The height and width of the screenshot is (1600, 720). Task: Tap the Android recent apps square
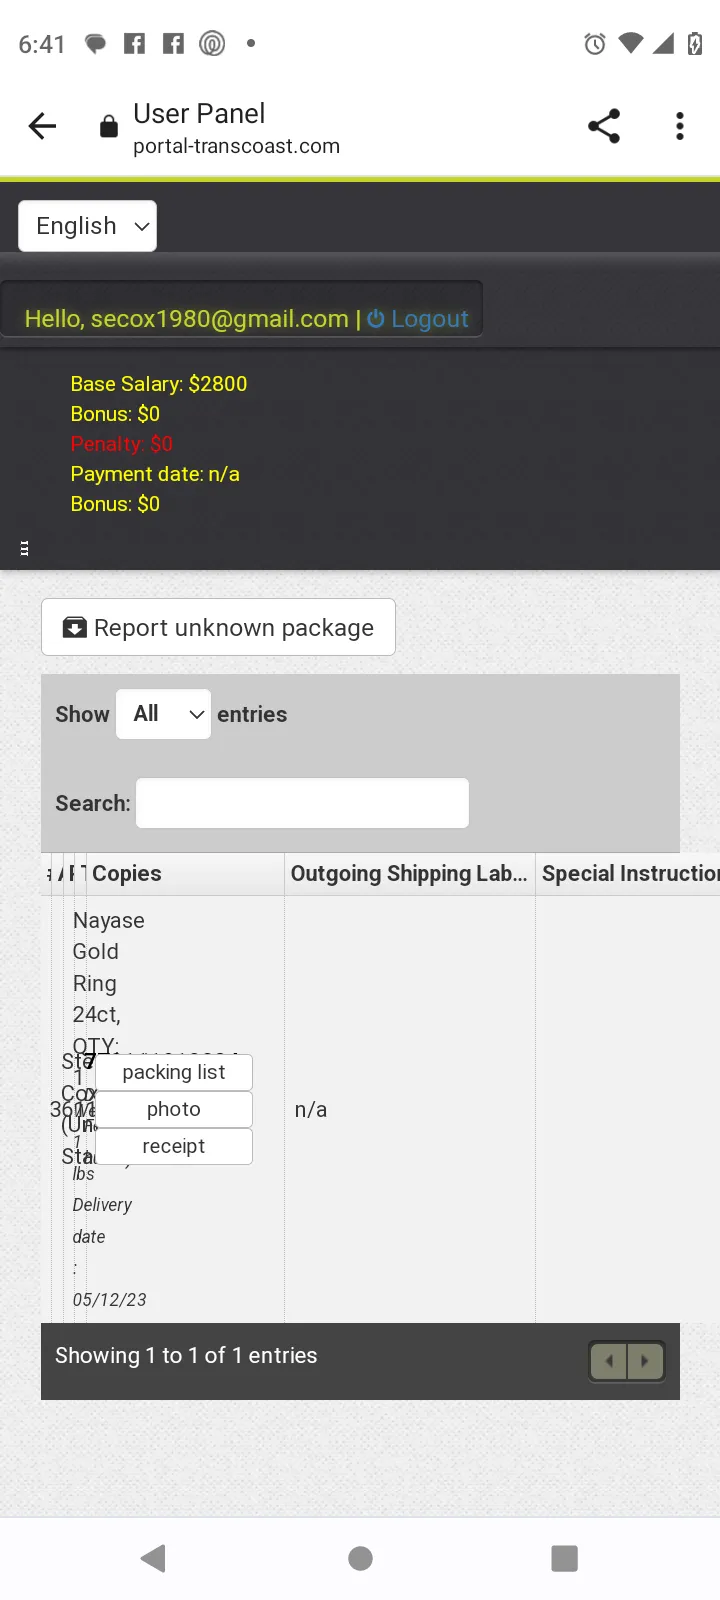(x=565, y=1558)
